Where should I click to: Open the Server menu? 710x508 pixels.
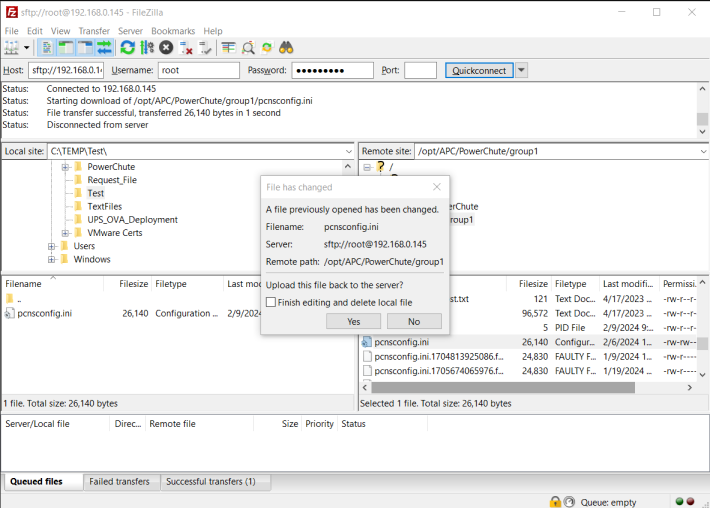tap(130, 31)
